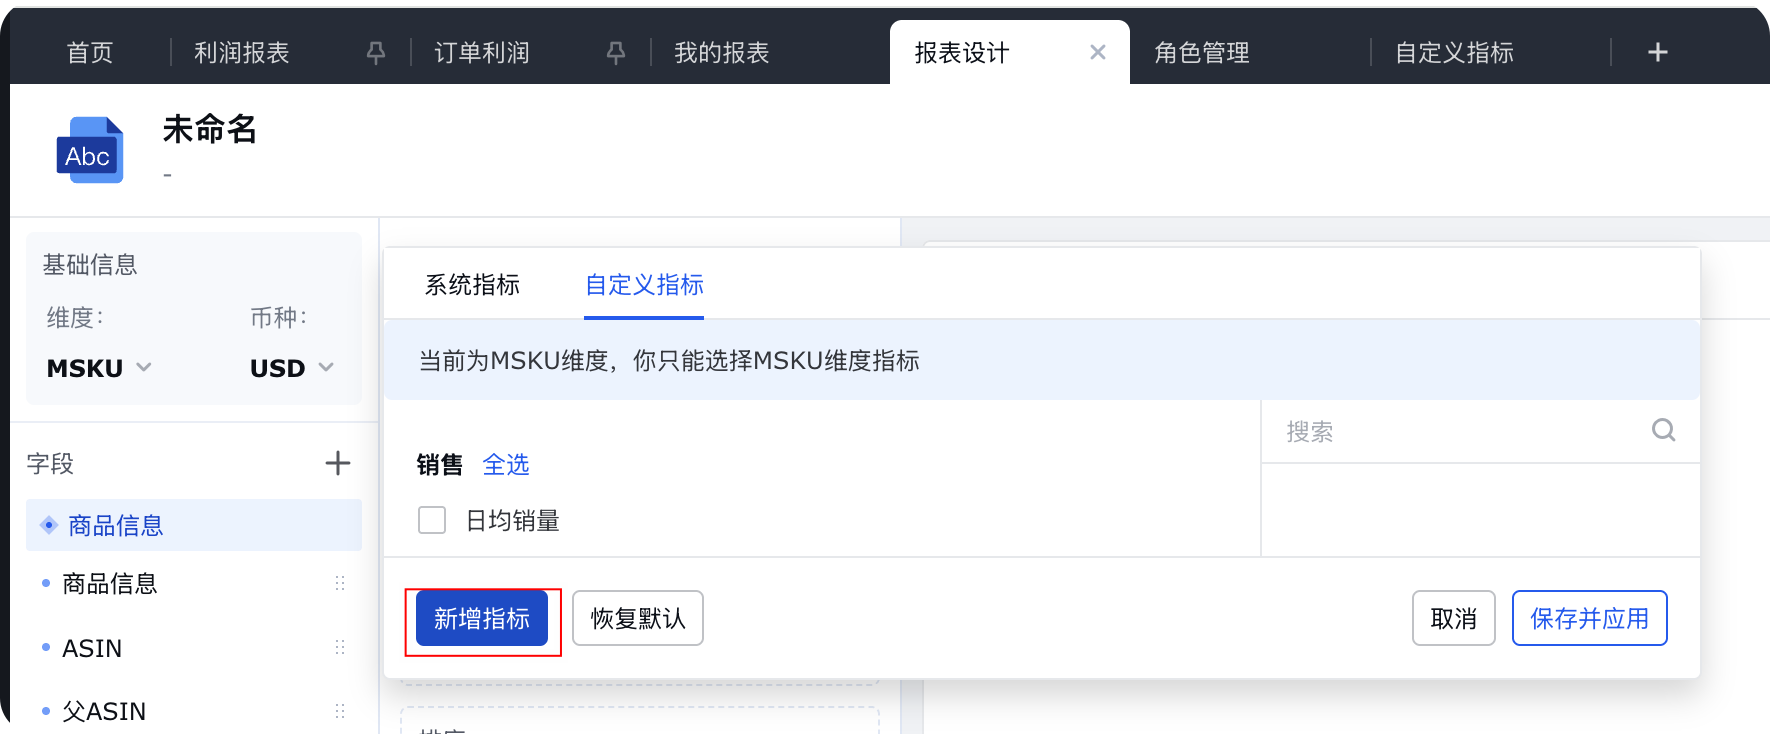
Task: Open the 自定义指标 top tab
Action: tap(1454, 53)
